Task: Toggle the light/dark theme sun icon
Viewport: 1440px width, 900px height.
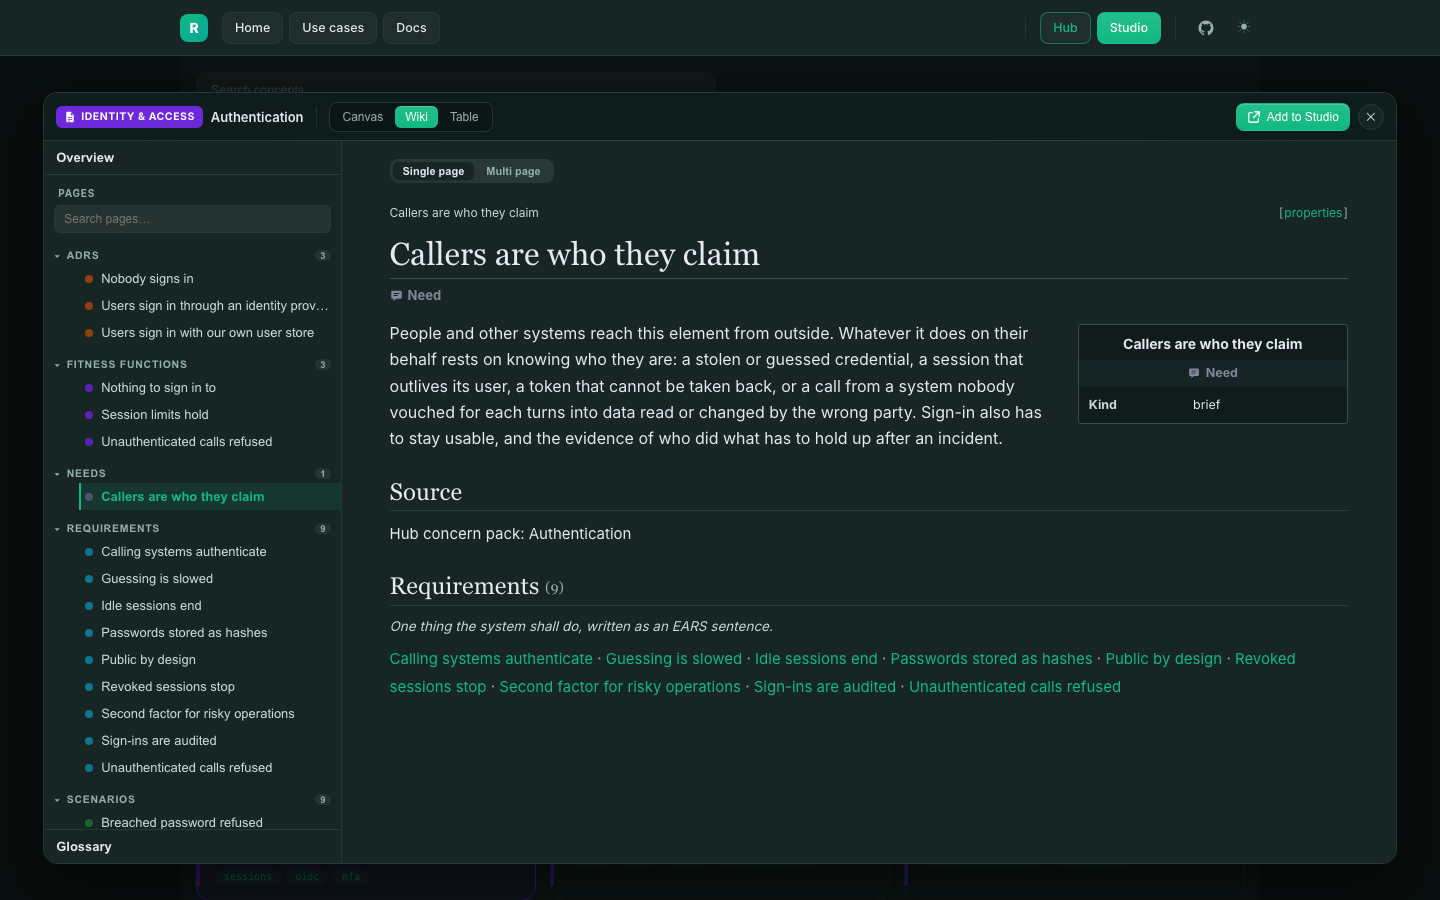Action: [1244, 28]
